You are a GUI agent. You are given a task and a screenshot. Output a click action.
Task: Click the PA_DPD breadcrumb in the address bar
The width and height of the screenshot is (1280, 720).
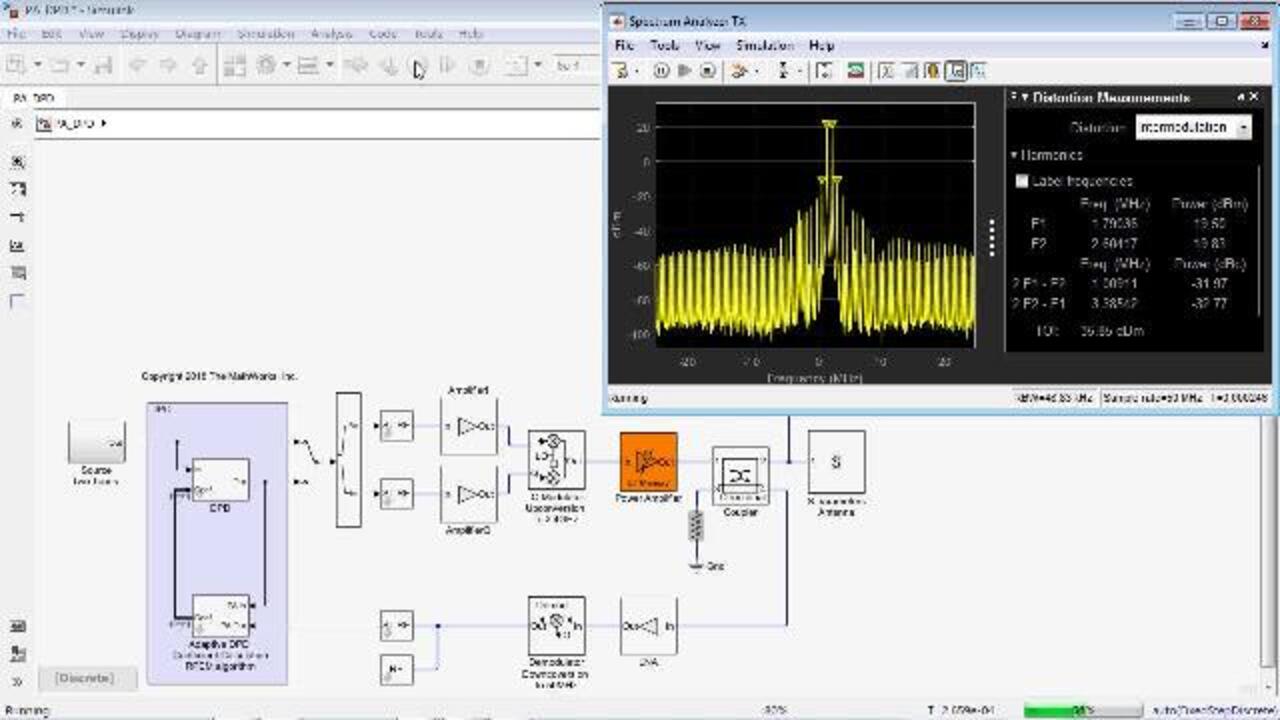tap(75, 124)
